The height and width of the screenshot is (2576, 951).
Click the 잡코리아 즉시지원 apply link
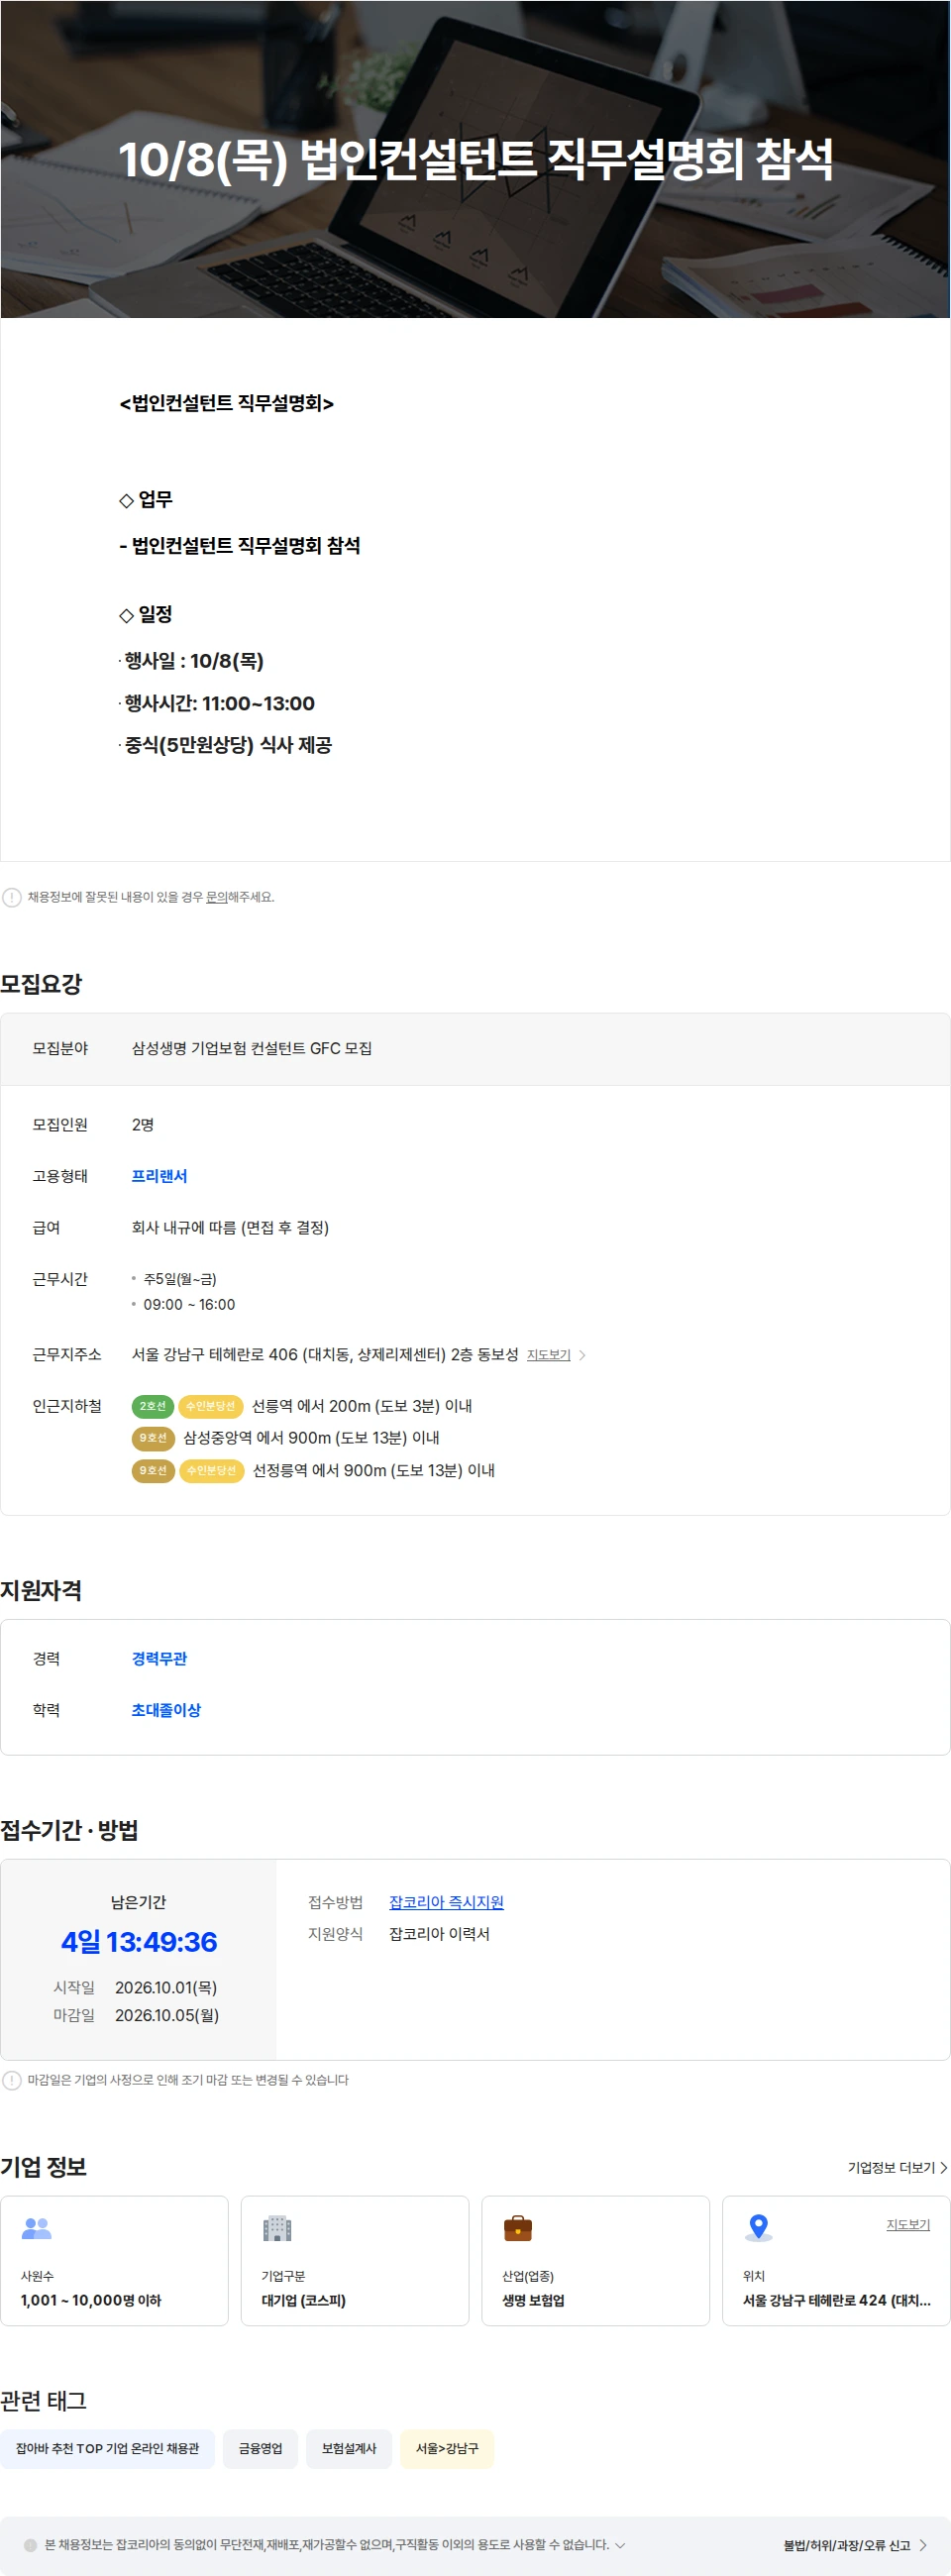446,1902
